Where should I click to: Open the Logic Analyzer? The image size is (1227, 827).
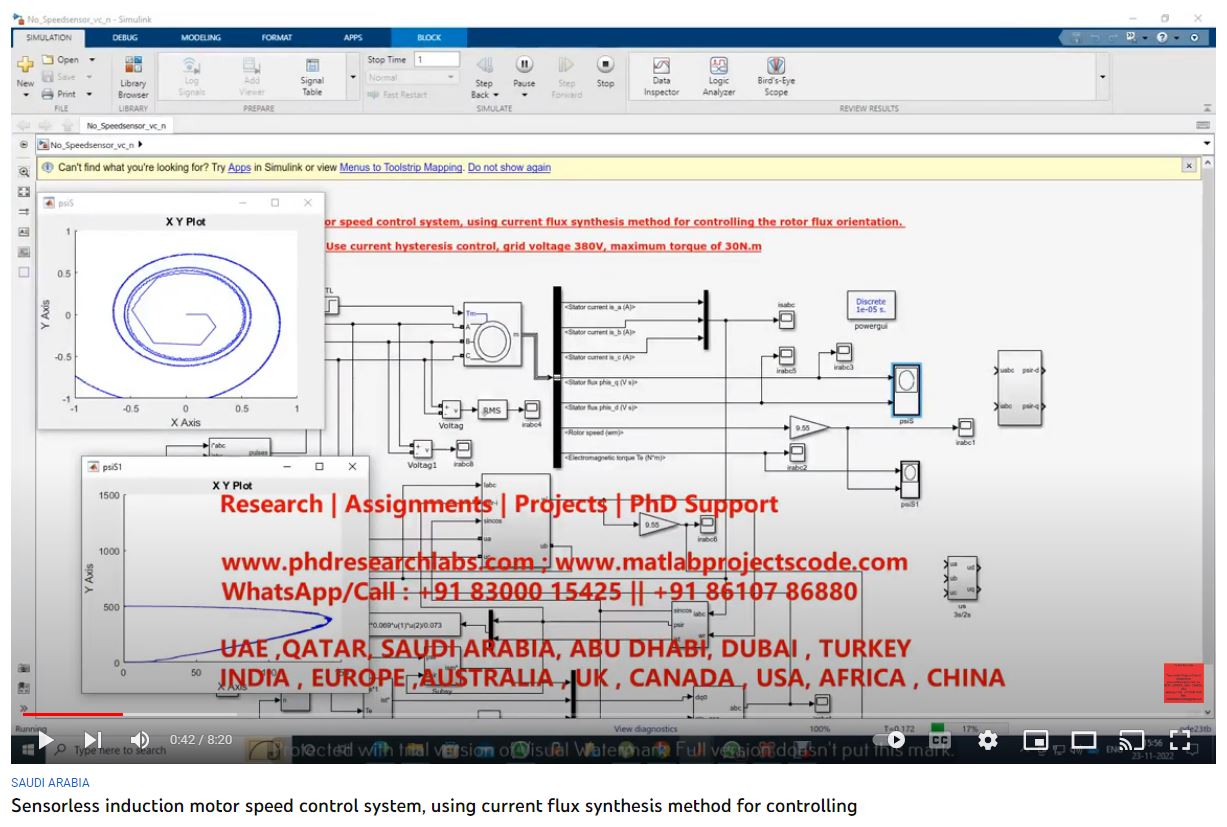pos(719,76)
